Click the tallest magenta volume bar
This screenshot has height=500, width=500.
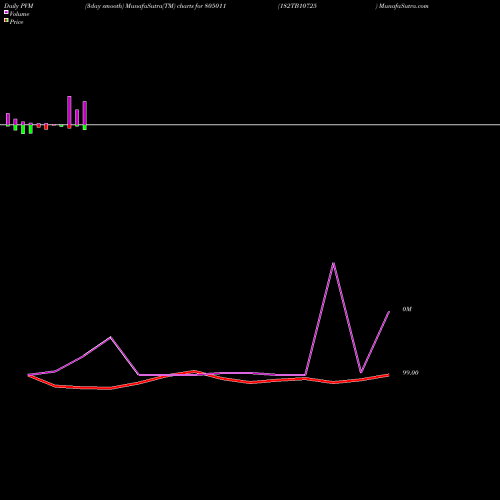pos(69,111)
